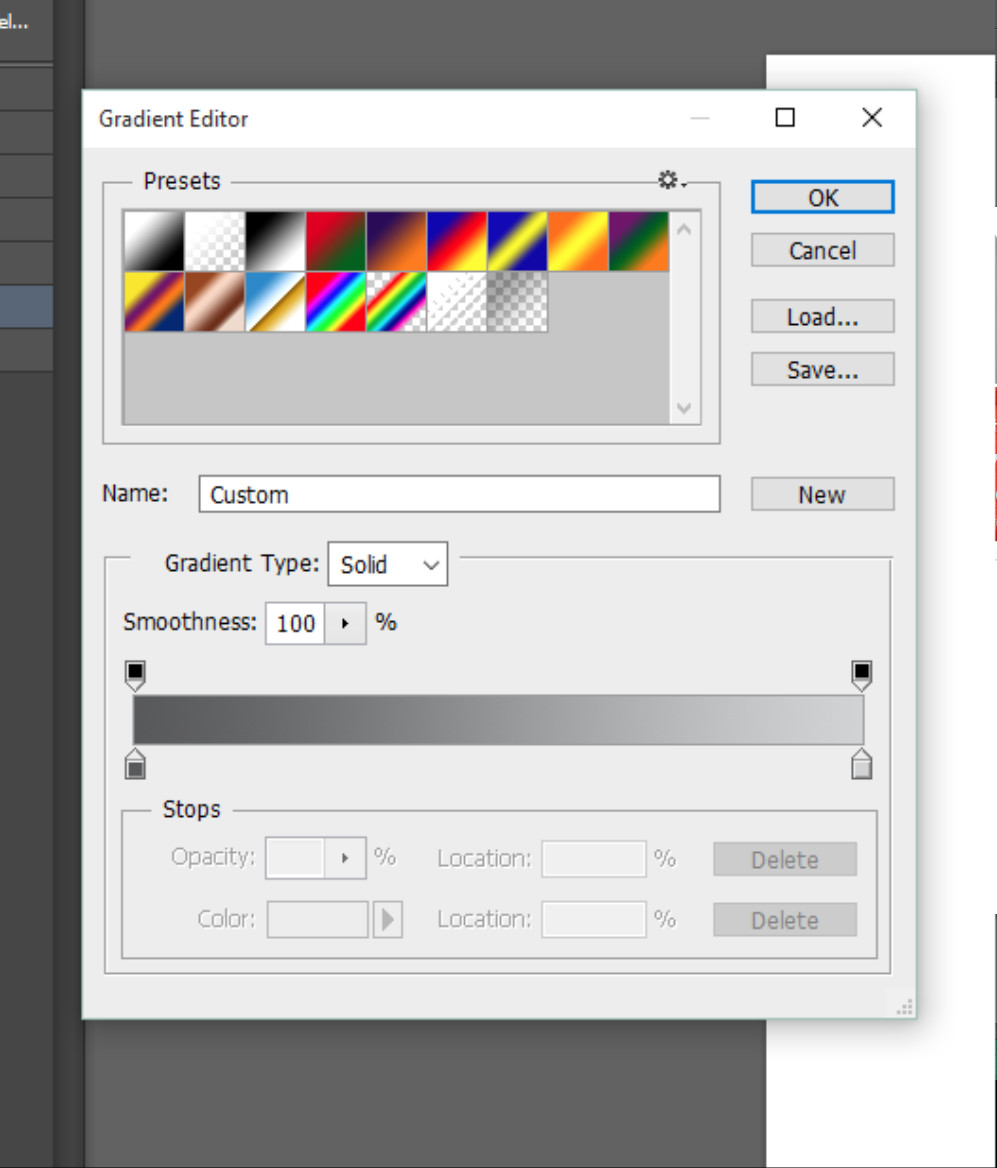Click the Load... button
The width and height of the screenshot is (997, 1168).
pyautogui.click(x=823, y=317)
